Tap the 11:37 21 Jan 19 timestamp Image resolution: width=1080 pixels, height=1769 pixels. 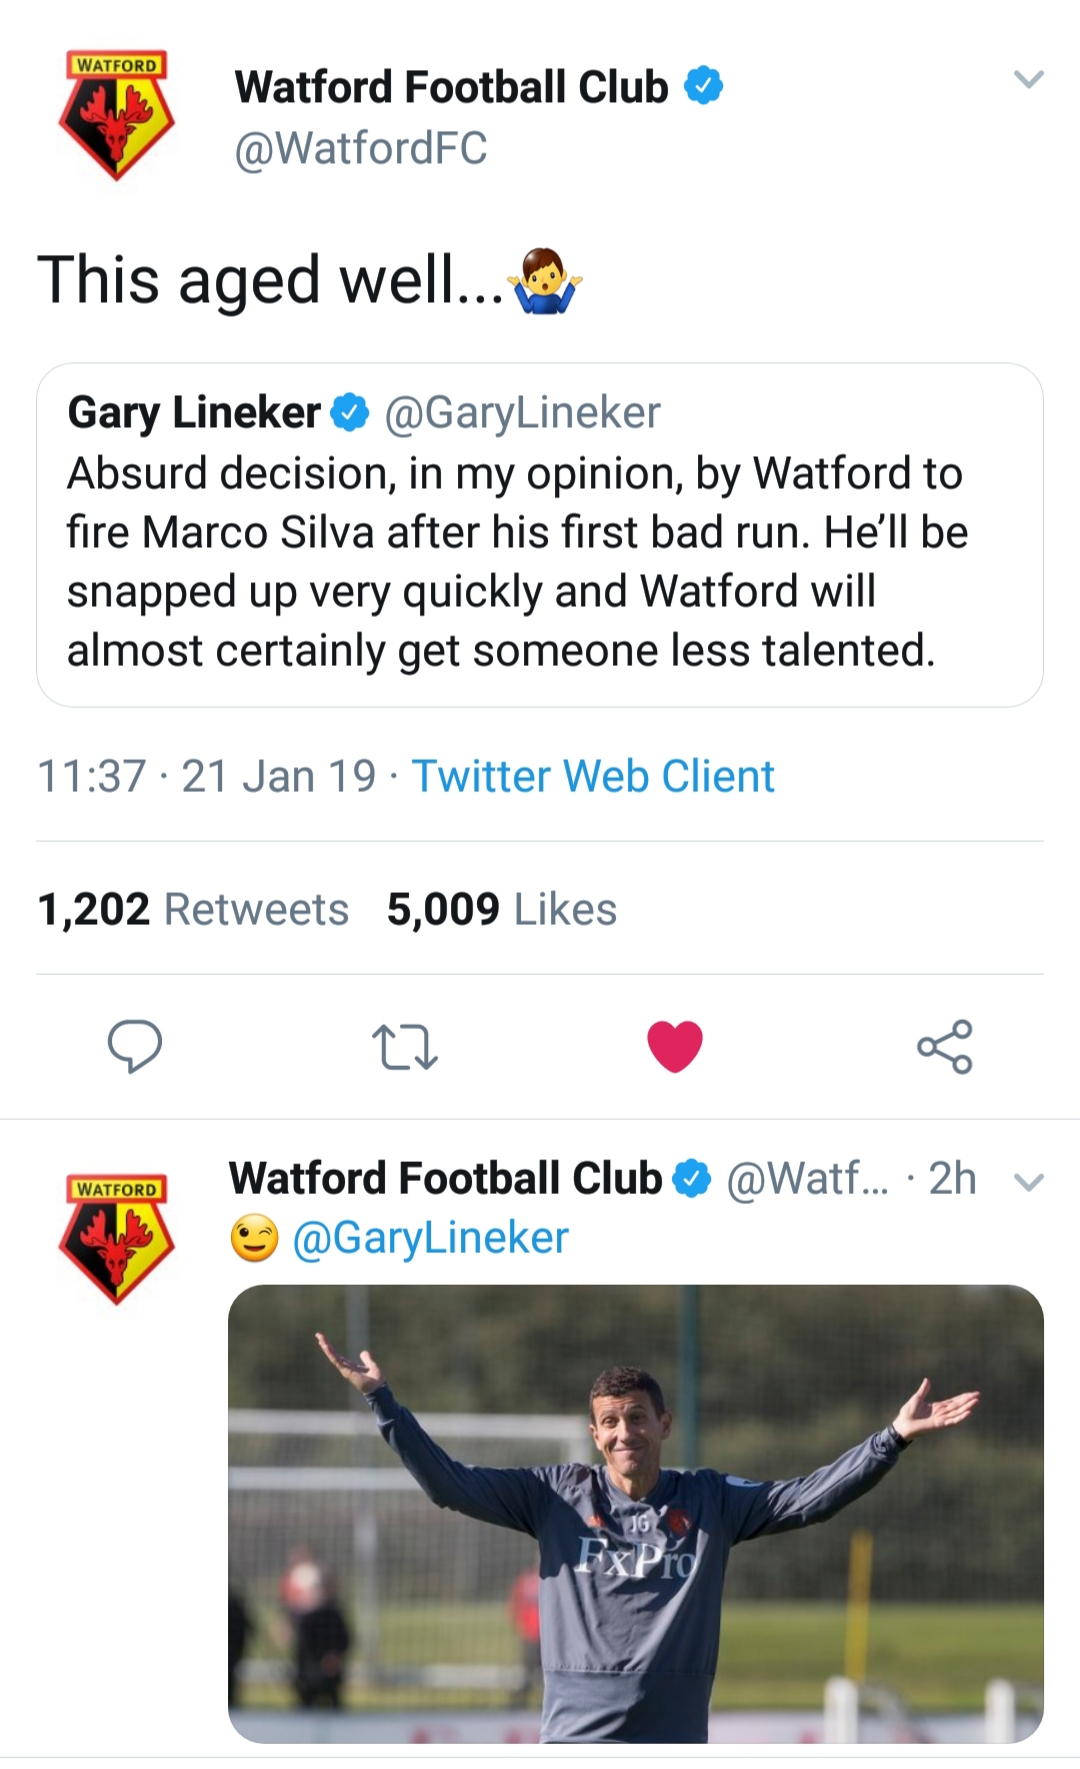pos(205,776)
